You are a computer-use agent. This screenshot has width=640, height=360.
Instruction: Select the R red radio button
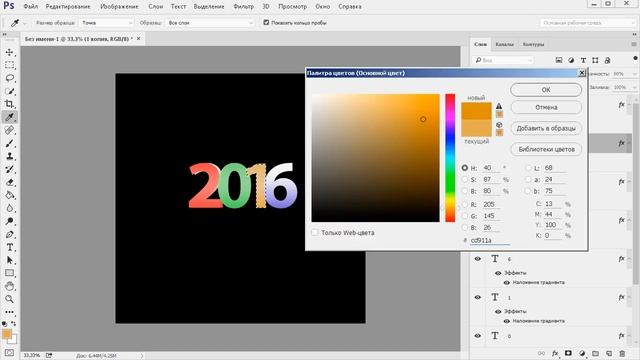[x=464, y=204]
